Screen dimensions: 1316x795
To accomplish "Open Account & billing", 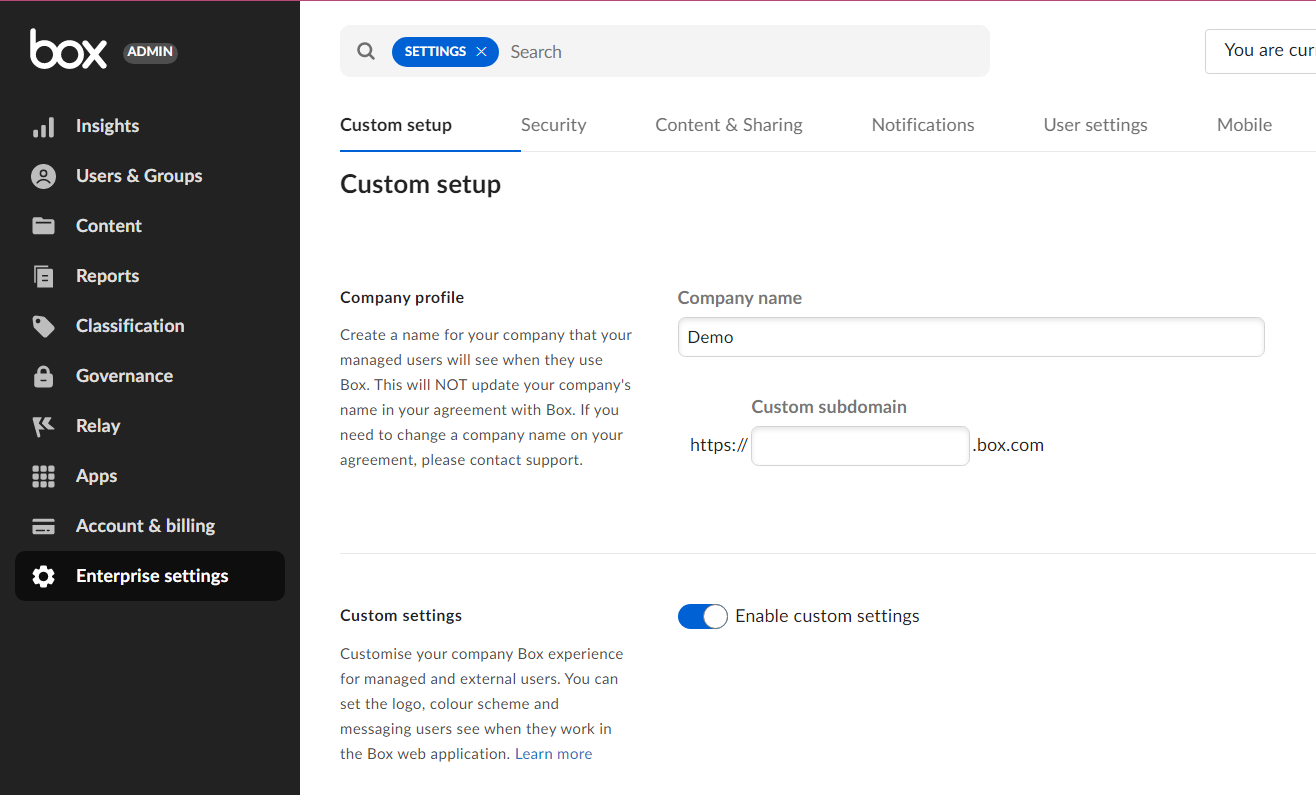I will 150,526.
